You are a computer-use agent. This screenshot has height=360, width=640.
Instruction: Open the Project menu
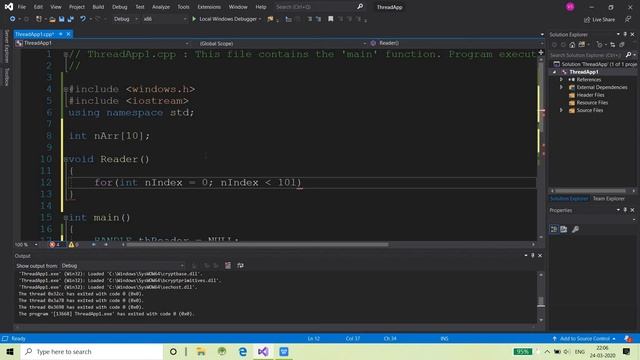(76, 7)
